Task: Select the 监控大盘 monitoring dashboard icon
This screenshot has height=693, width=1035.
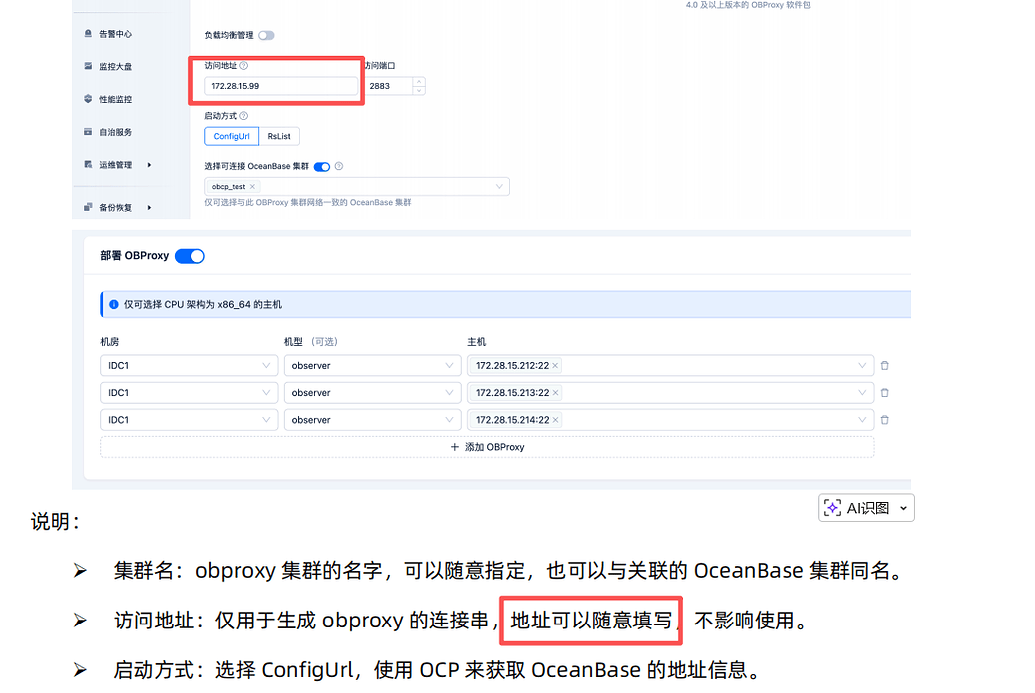Action: (89, 66)
